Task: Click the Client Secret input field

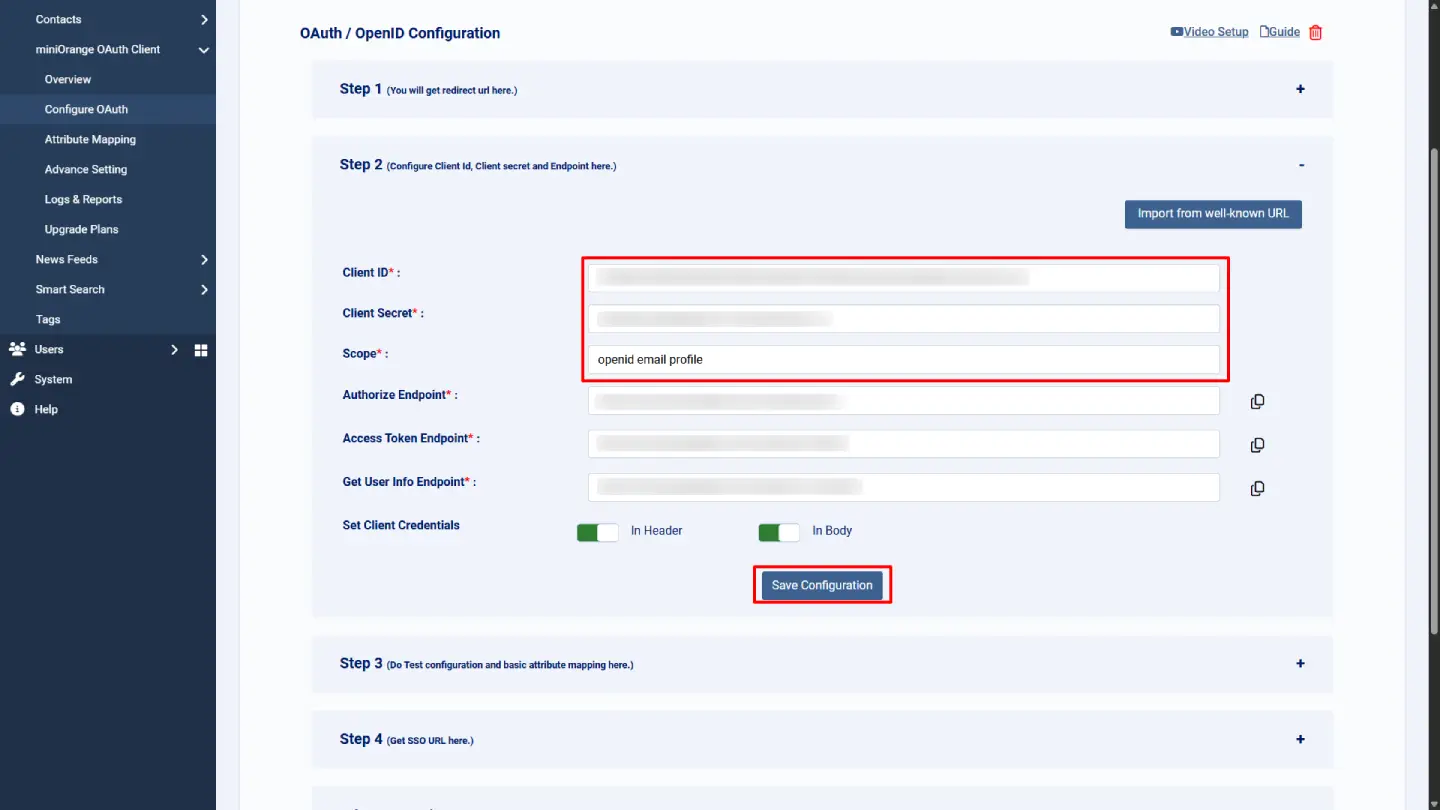Action: coord(904,318)
